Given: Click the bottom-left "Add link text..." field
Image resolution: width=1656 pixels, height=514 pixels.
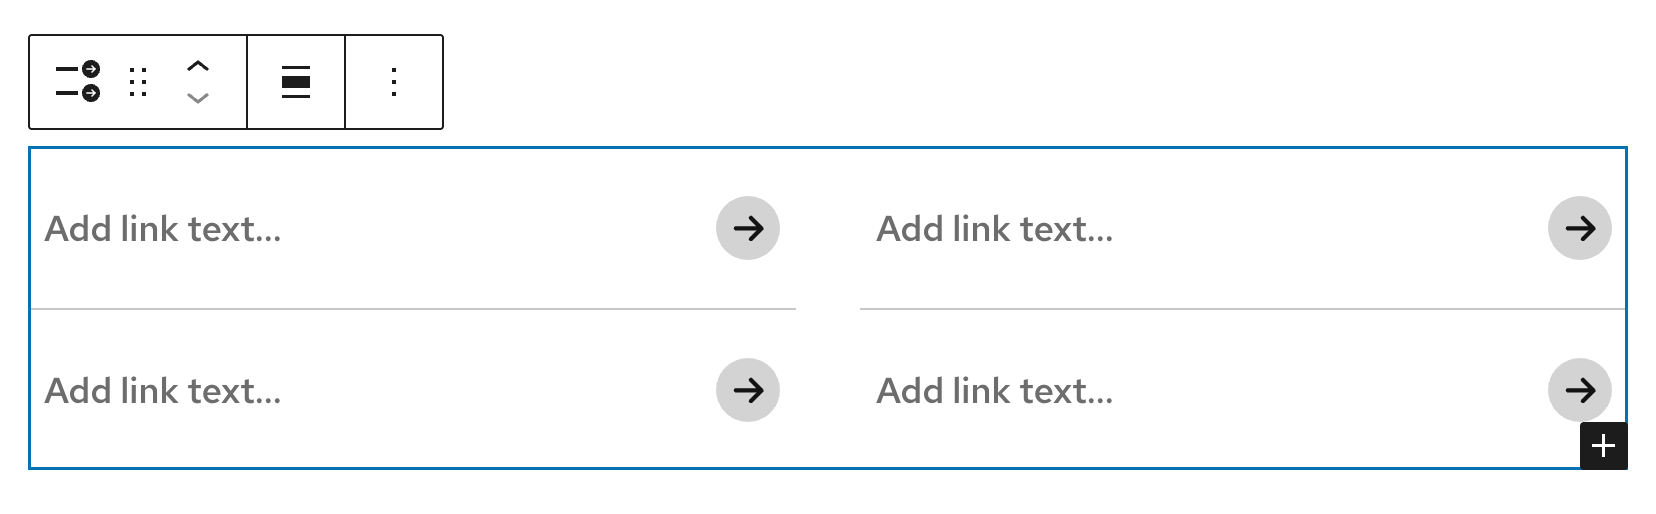Looking at the screenshot, I should coord(163,391).
